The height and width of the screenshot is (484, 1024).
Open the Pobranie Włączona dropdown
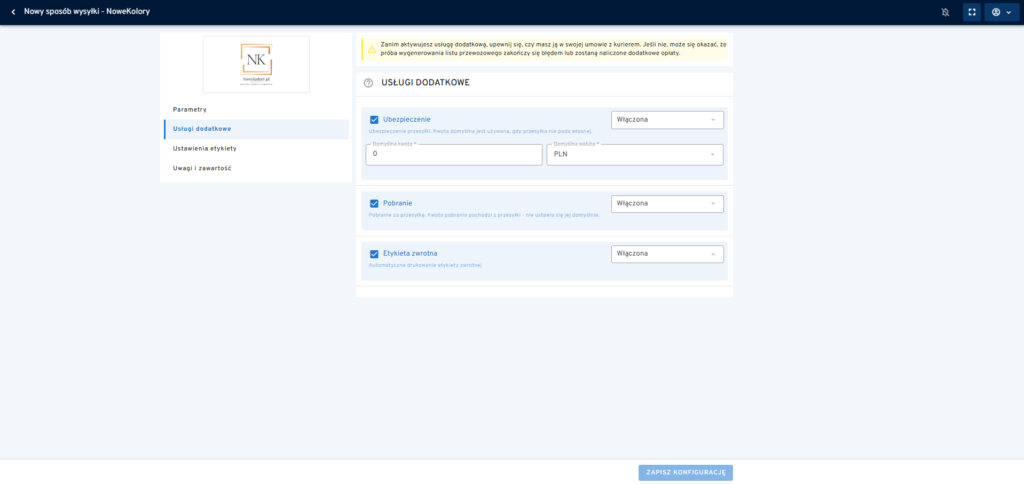tap(667, 203)
